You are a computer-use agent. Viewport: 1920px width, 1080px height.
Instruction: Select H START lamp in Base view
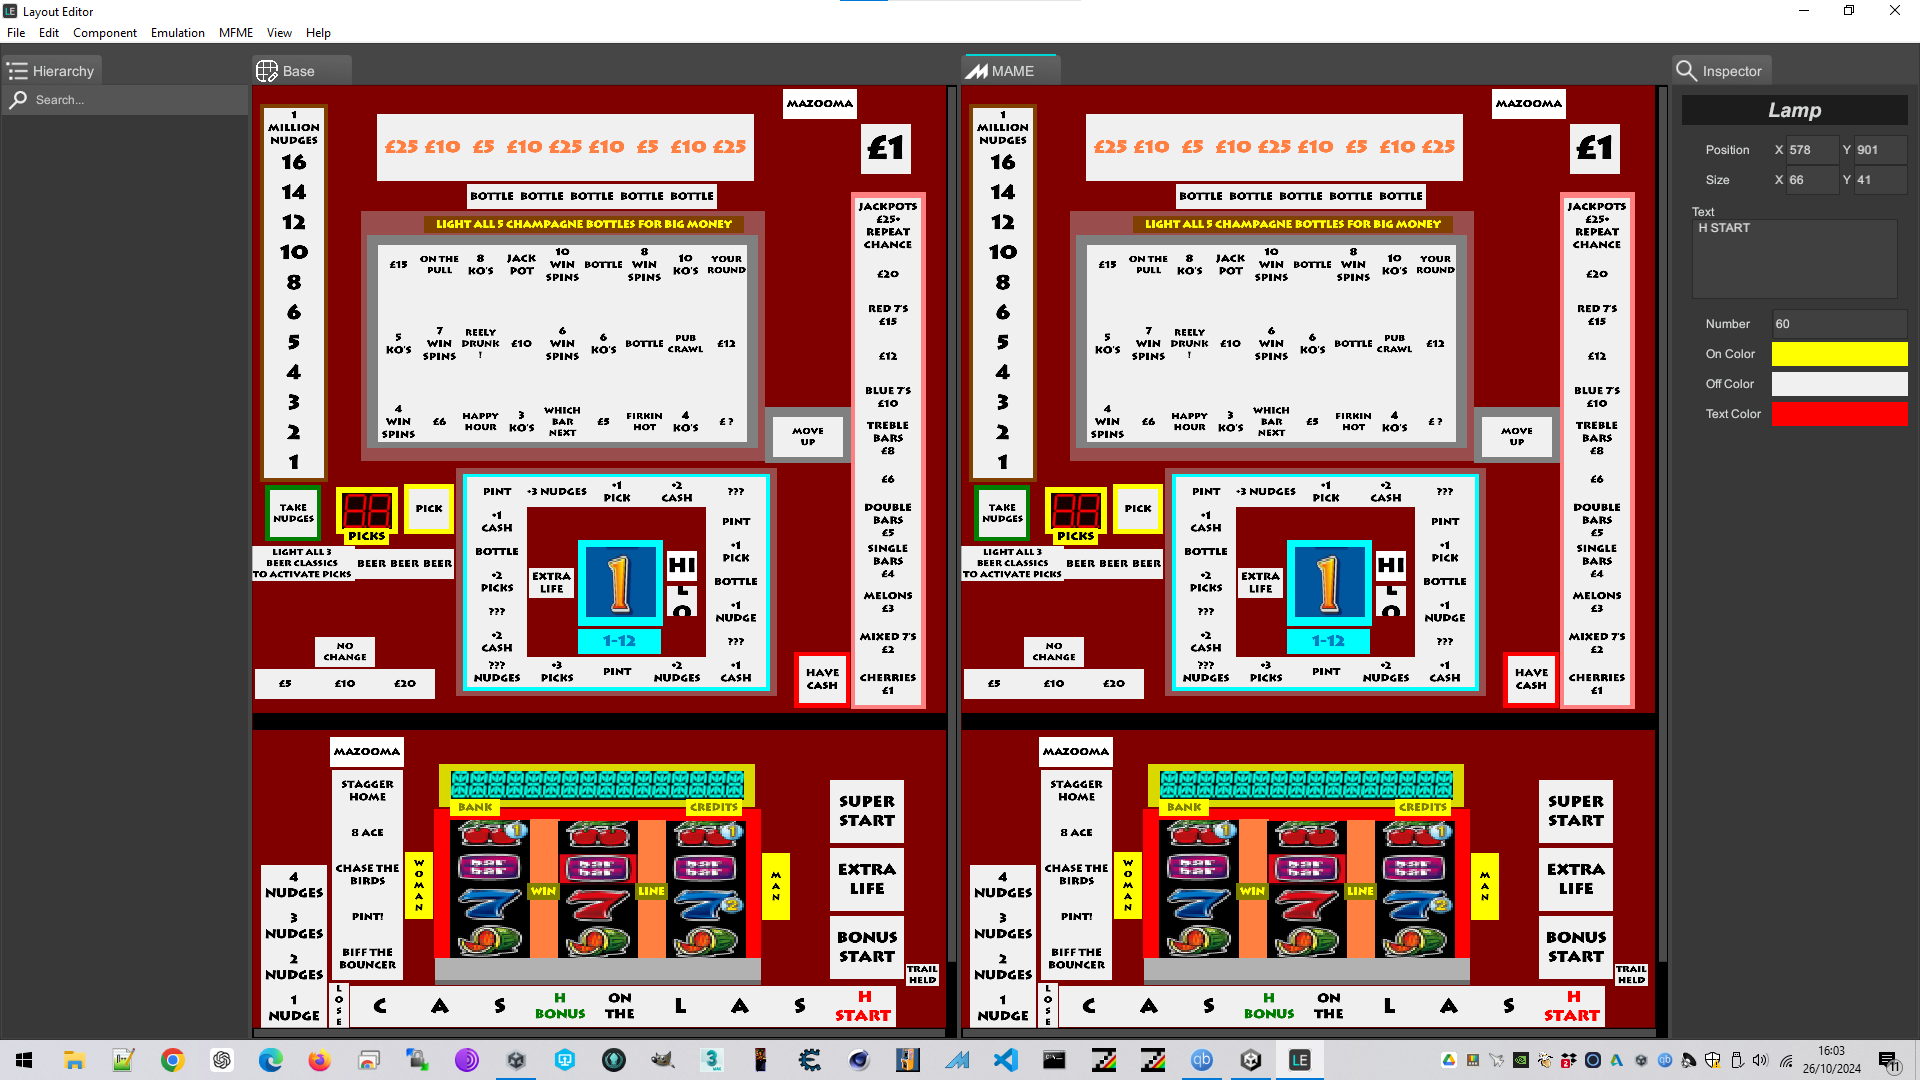pos(863,1006)
